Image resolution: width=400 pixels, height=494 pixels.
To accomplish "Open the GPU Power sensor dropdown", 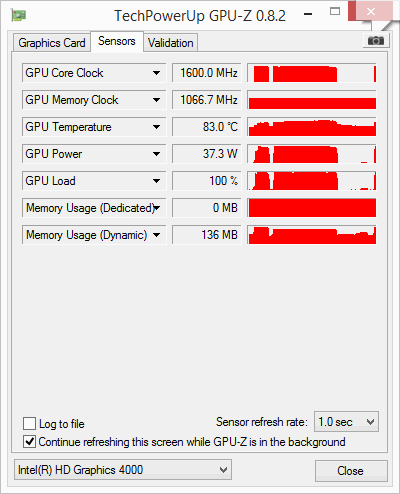I will 156,154.
